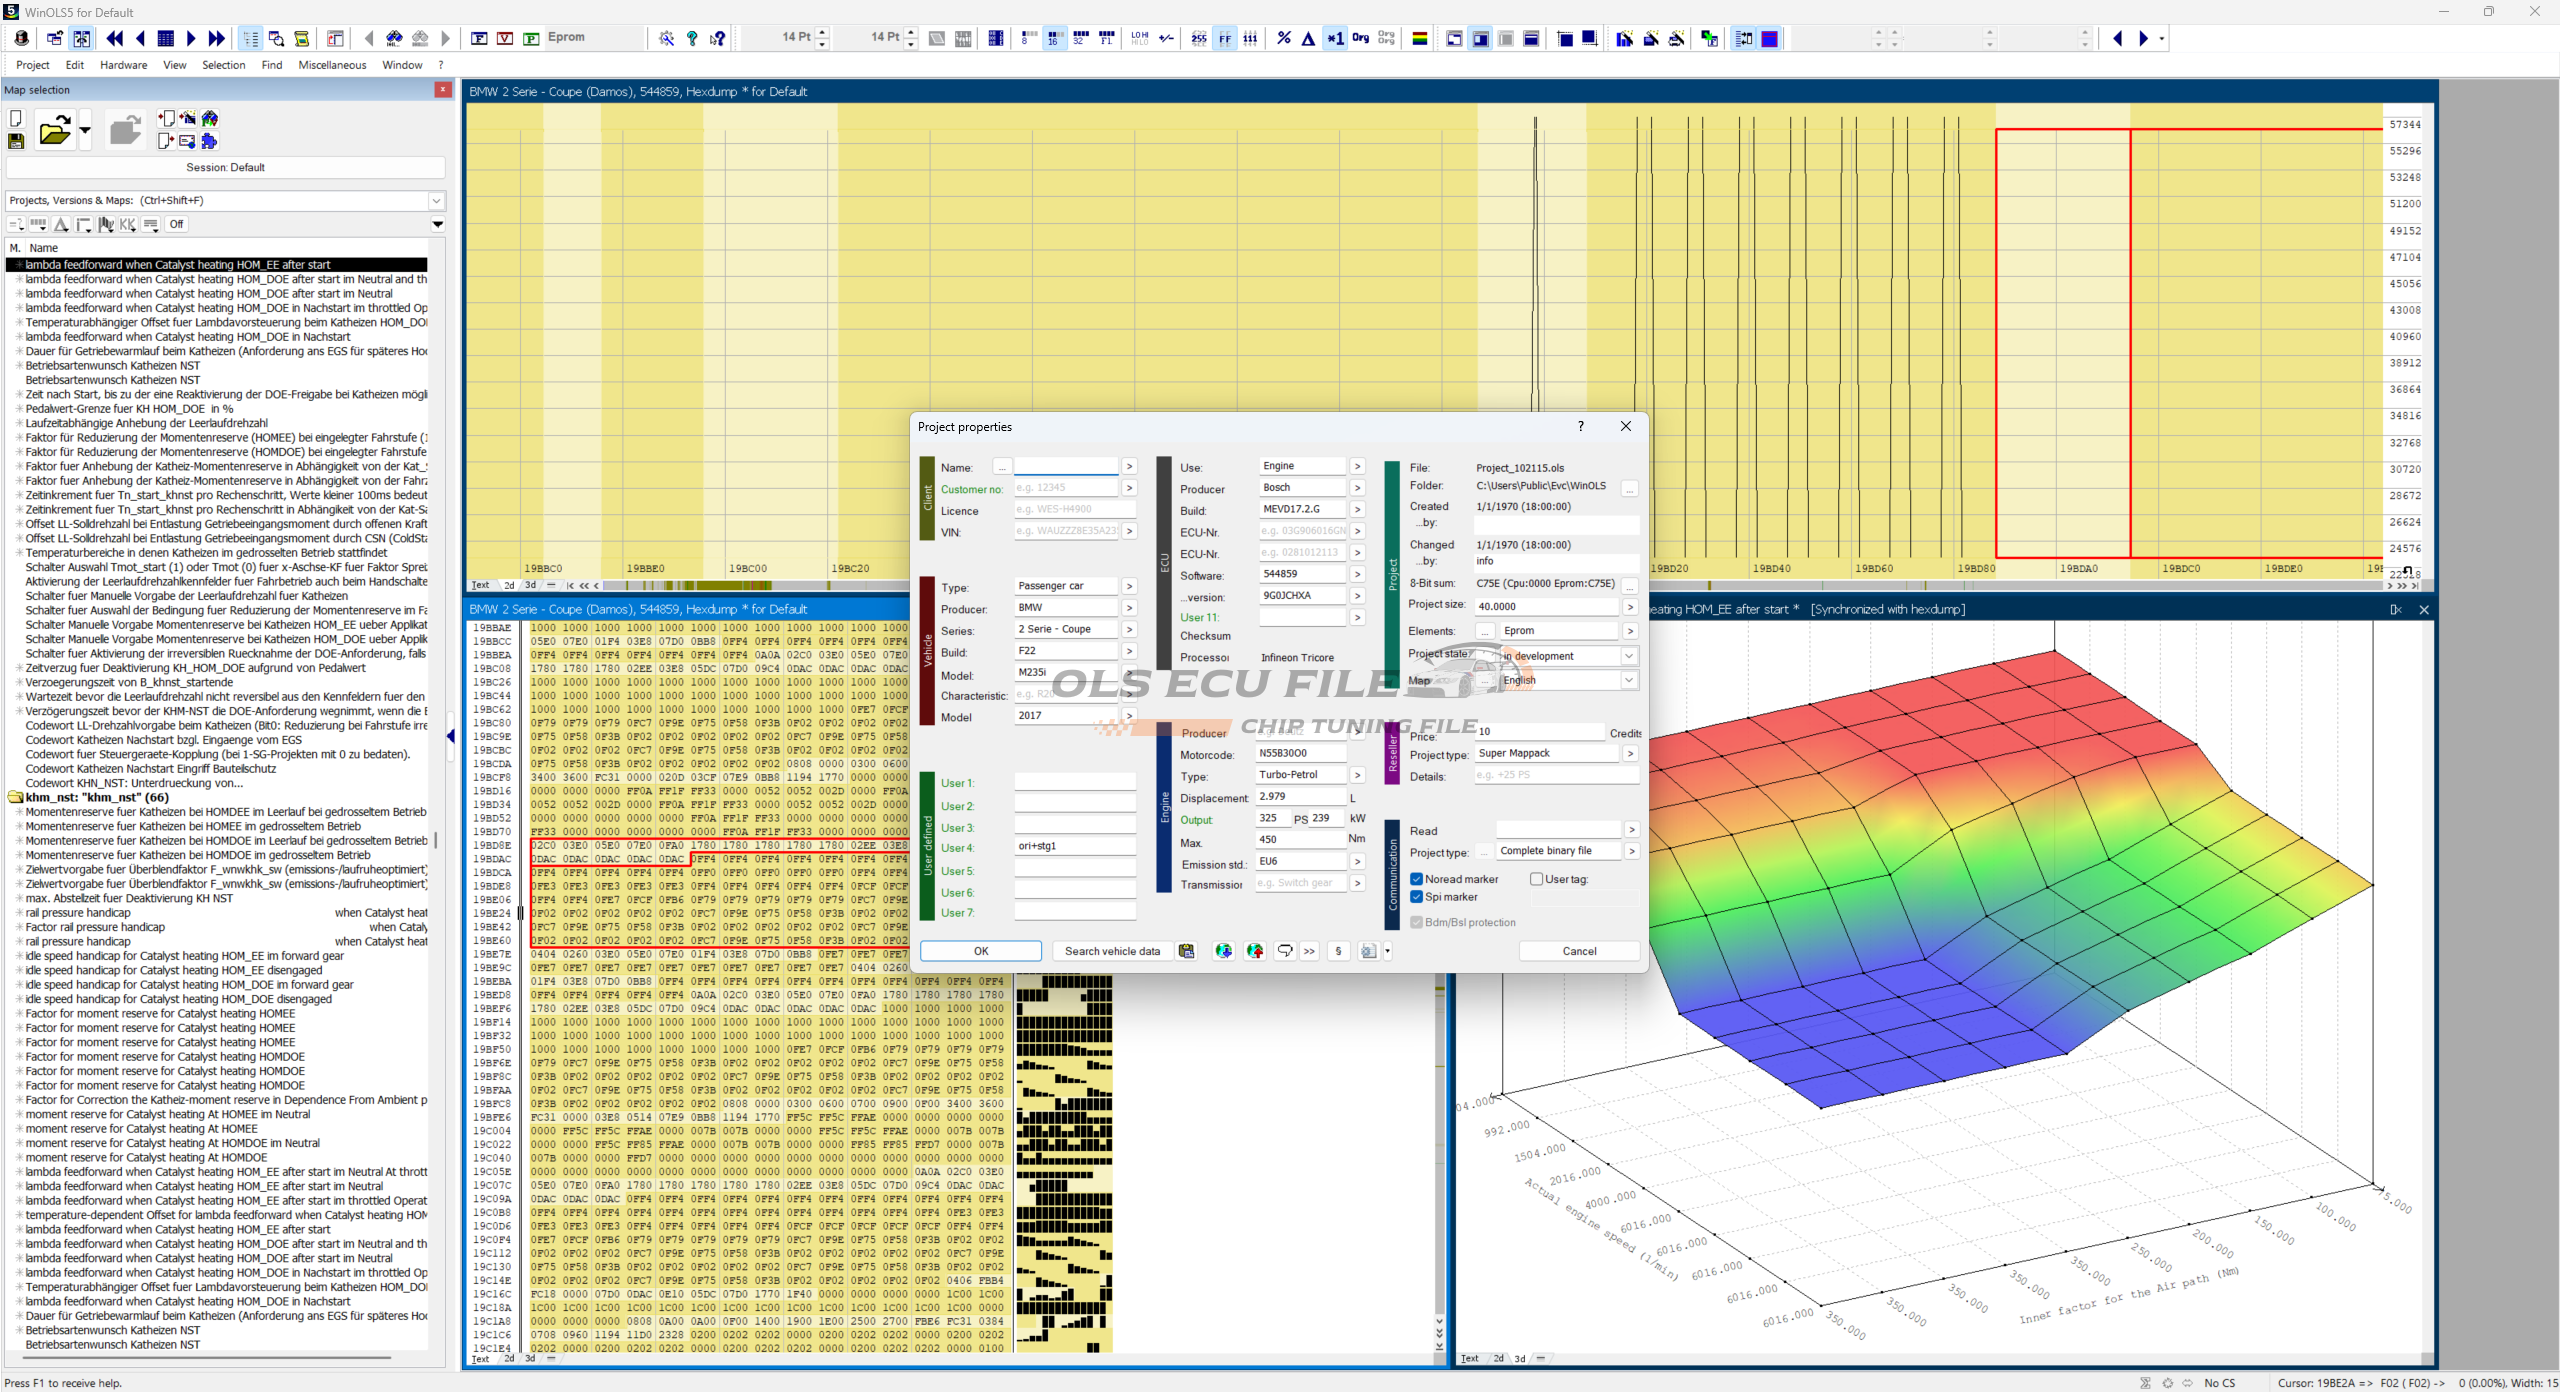Screen dimensions: 2560x1392
Task: Click the 16-bit display mode toolbar icon
Action: [x=1054, y=38]
